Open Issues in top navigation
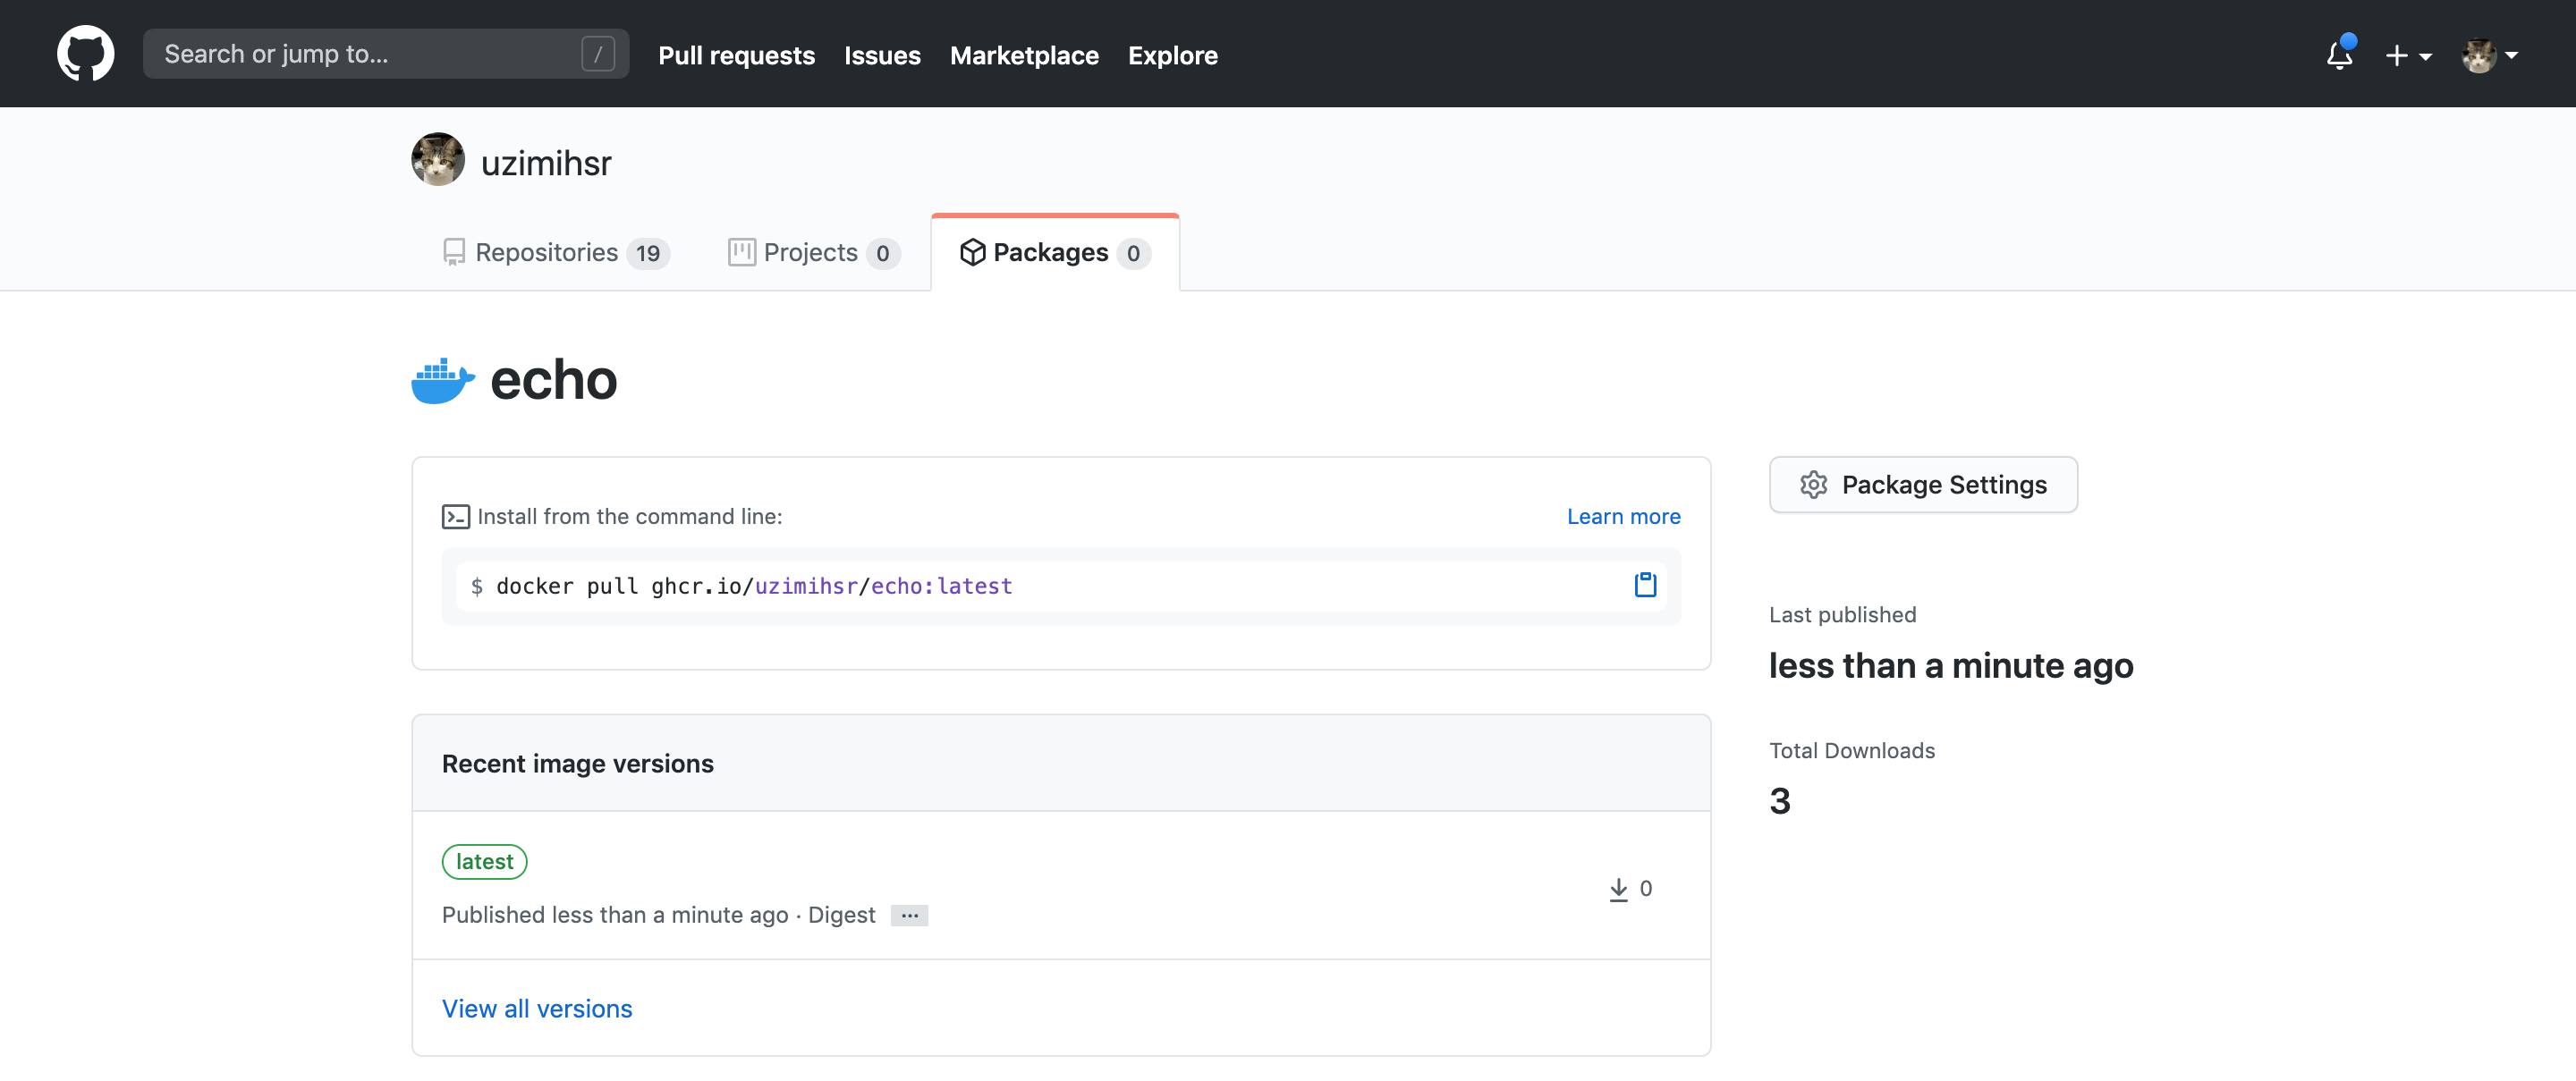The width and height of the screenshot is (2576, 1081). click(882, 55)
